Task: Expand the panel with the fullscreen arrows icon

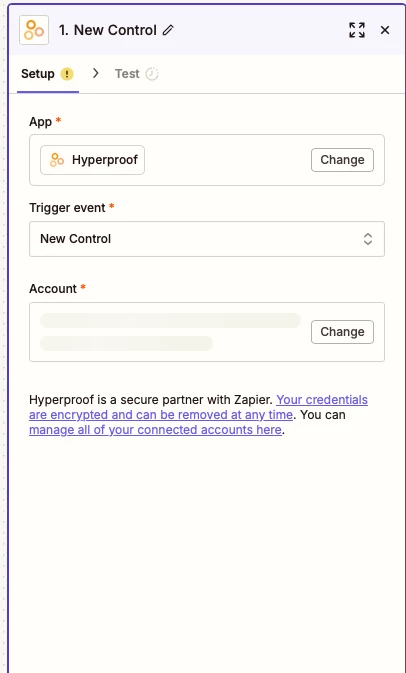Action: click(x=357, y=30)
